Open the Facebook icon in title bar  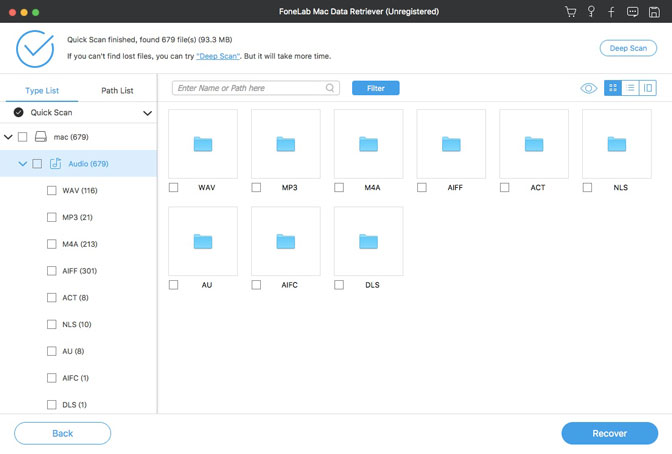coord(612,12)
